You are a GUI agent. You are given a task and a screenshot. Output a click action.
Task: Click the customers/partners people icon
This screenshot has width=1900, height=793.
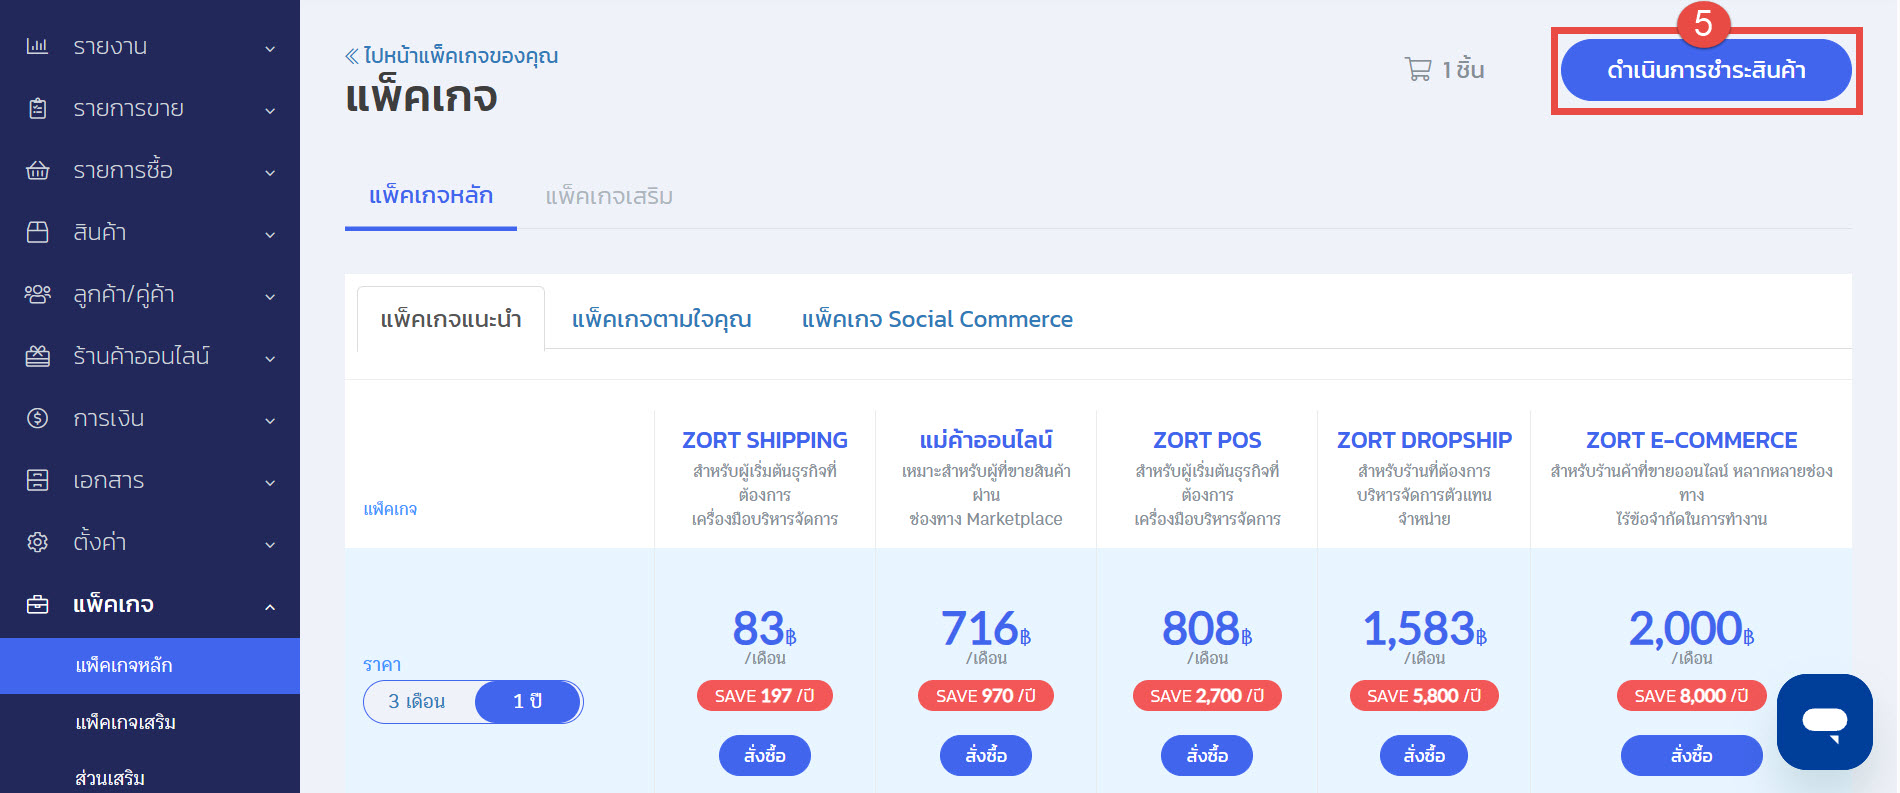[37, 294]
